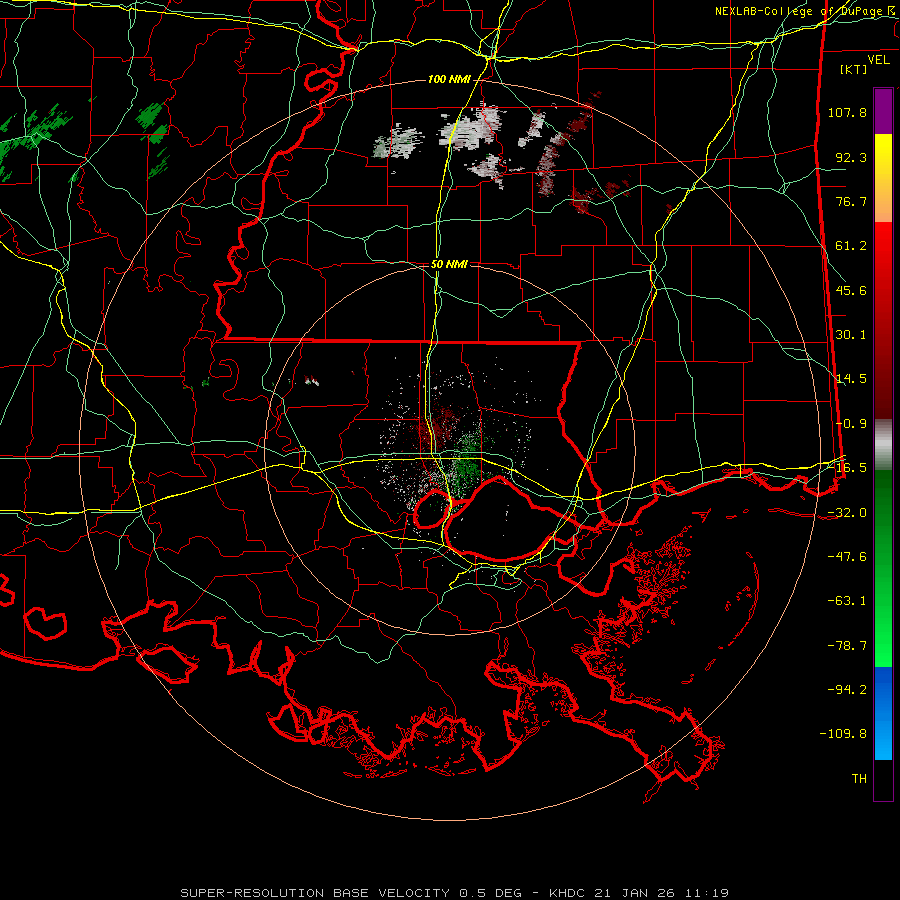900x900 pixels.
Task: Select the -78.7 scale value
Action: [847, 646]
